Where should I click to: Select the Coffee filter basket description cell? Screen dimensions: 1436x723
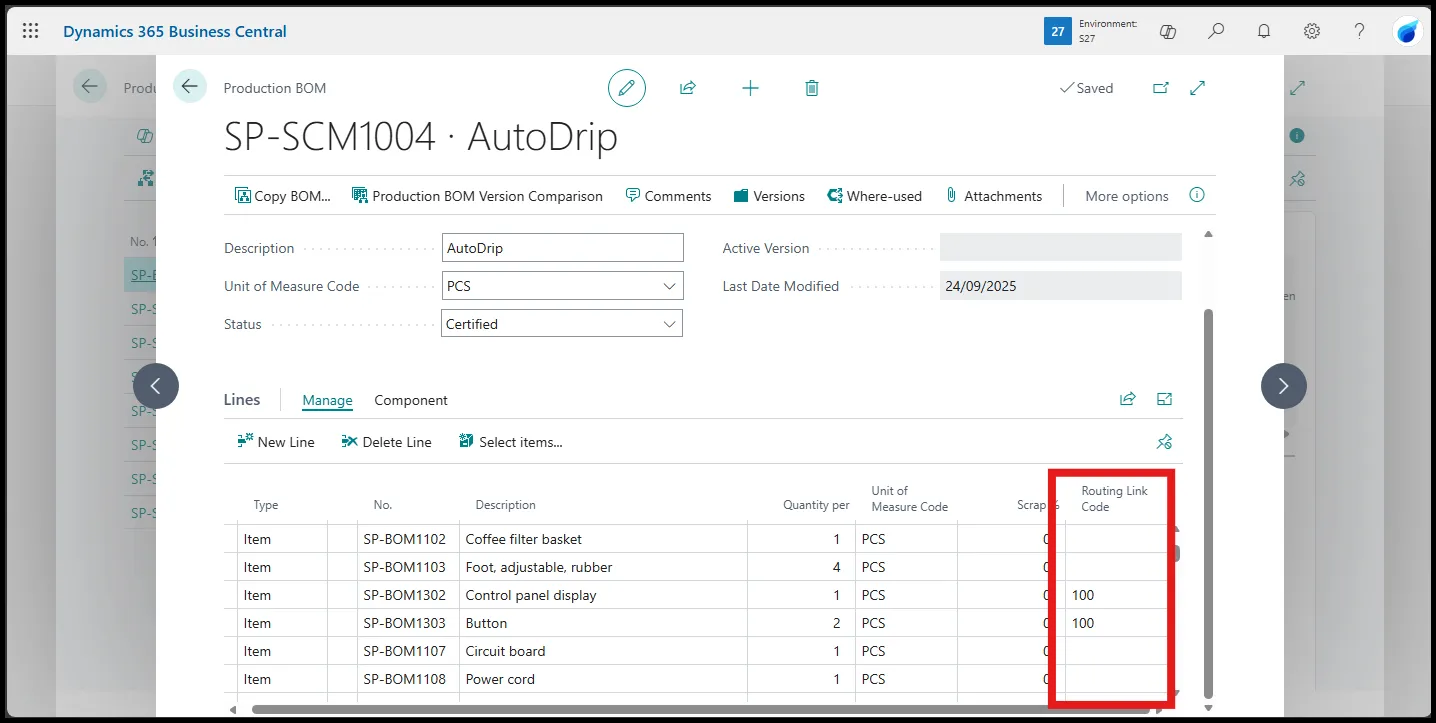click(x=603, y=539)
